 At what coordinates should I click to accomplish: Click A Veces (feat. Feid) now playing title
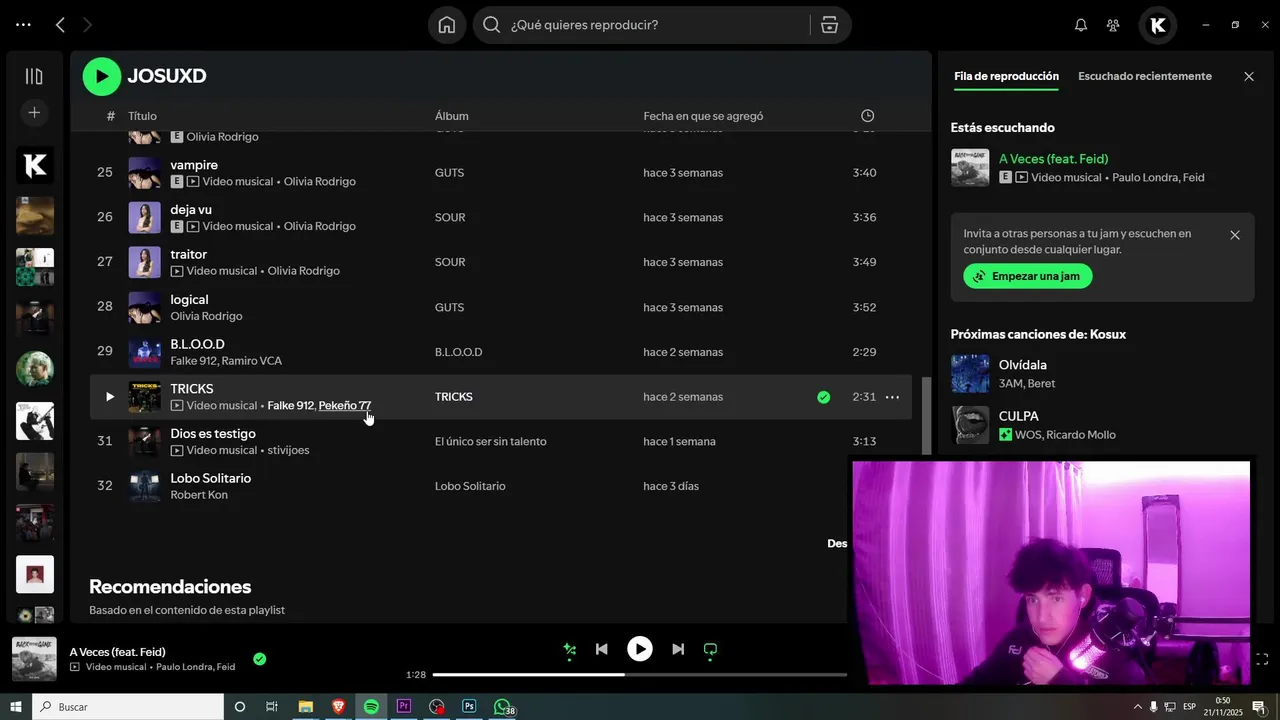(1054, 159)
